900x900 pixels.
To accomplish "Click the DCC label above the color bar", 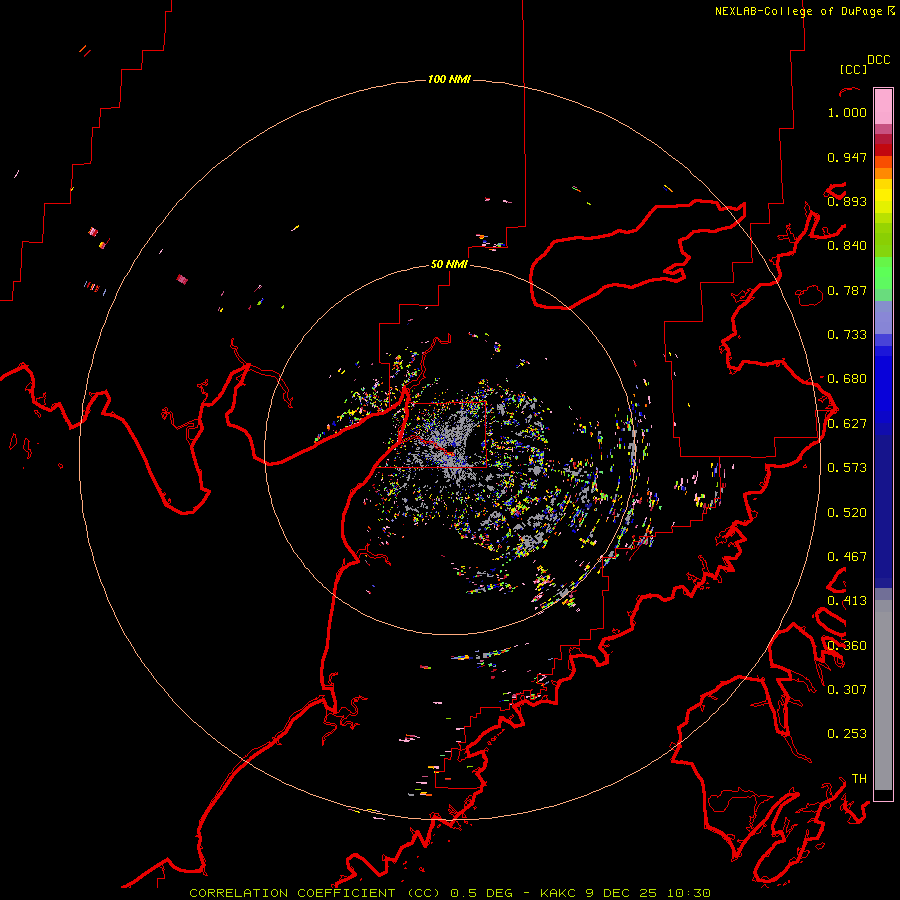I will tap(879, 60).
